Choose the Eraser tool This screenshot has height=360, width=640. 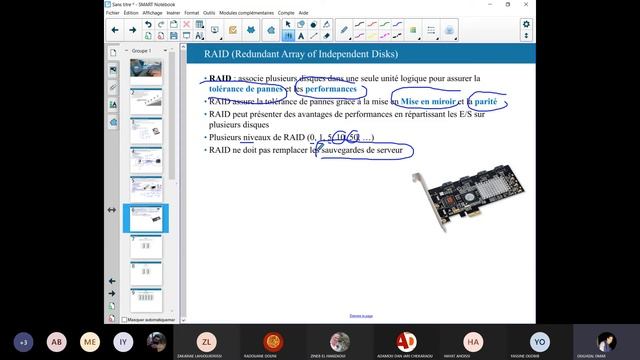point(326,36)
